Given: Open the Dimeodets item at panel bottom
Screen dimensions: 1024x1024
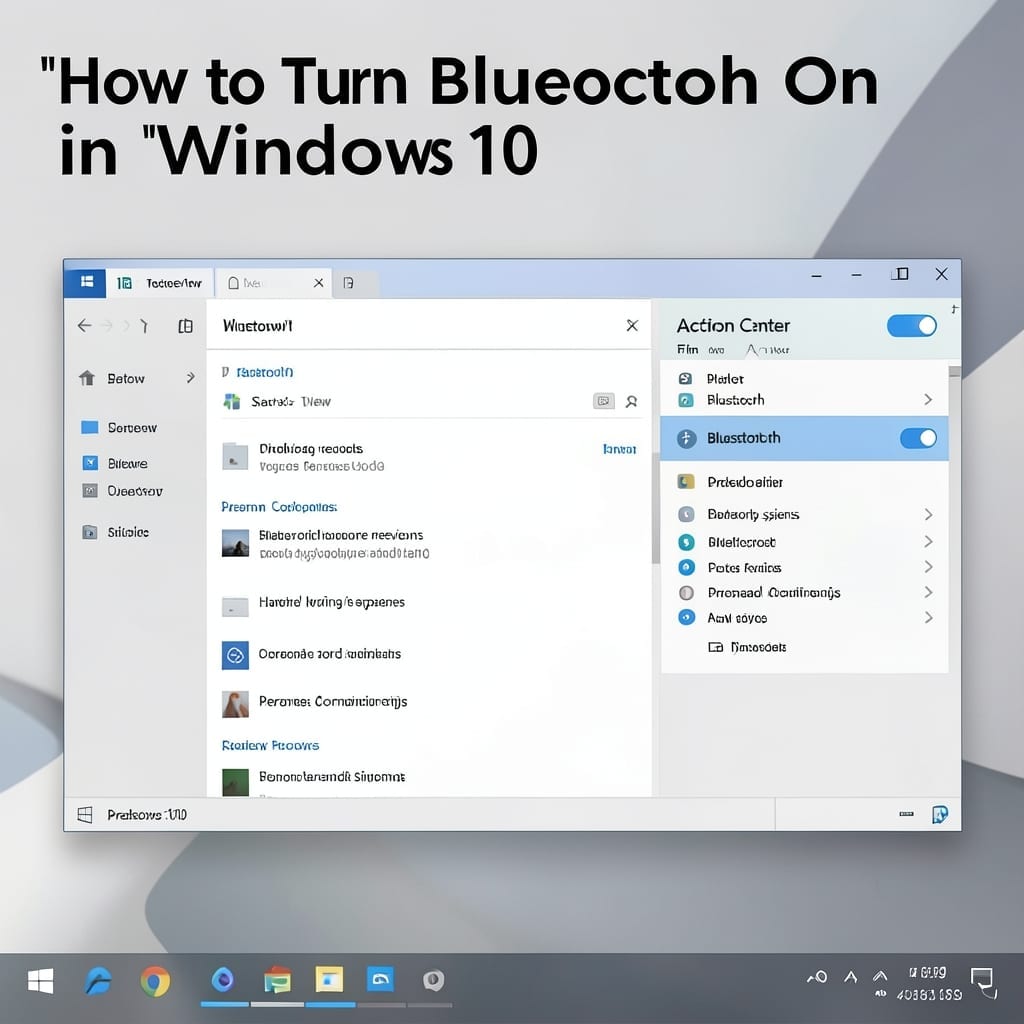Looking at the screenshot, I should pos(747,647).
